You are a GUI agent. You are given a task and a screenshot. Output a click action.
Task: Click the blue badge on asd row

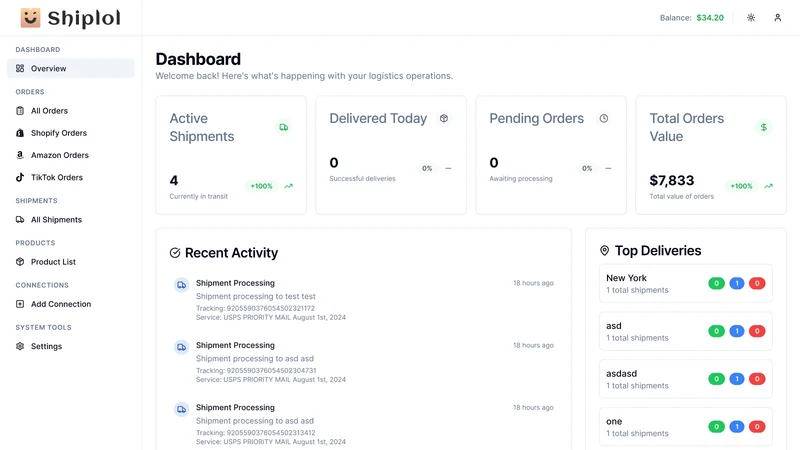click(737, 331)
